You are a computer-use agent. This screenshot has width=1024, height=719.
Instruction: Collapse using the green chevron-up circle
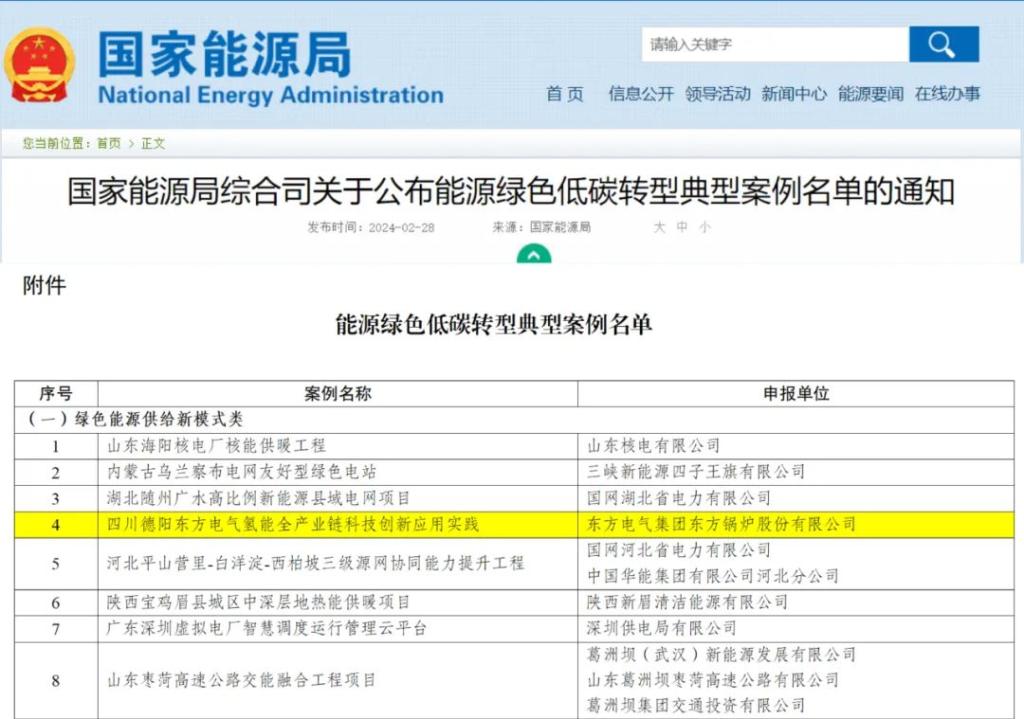534,256
